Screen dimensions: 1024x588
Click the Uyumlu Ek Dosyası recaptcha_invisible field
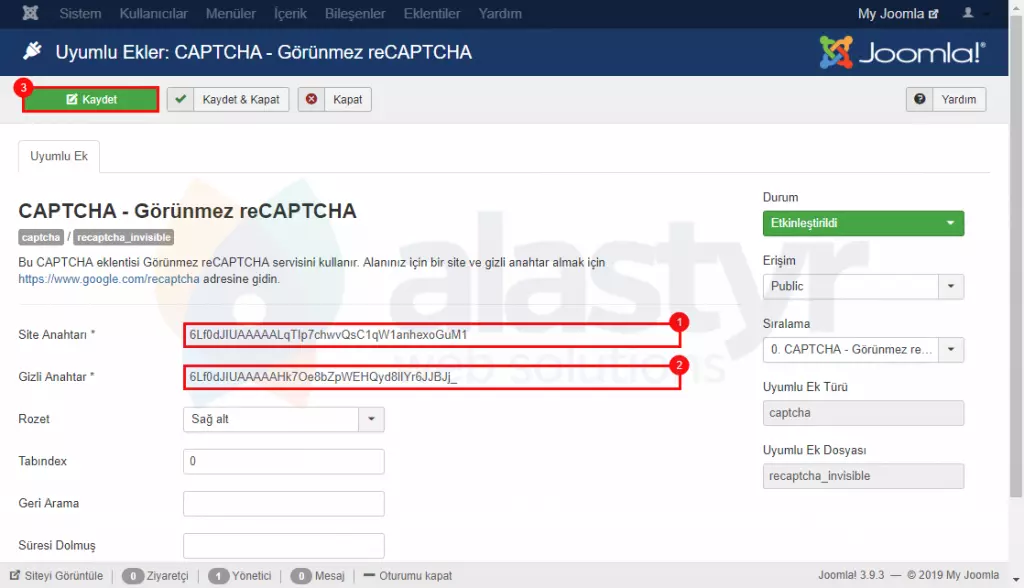[863, 476]
